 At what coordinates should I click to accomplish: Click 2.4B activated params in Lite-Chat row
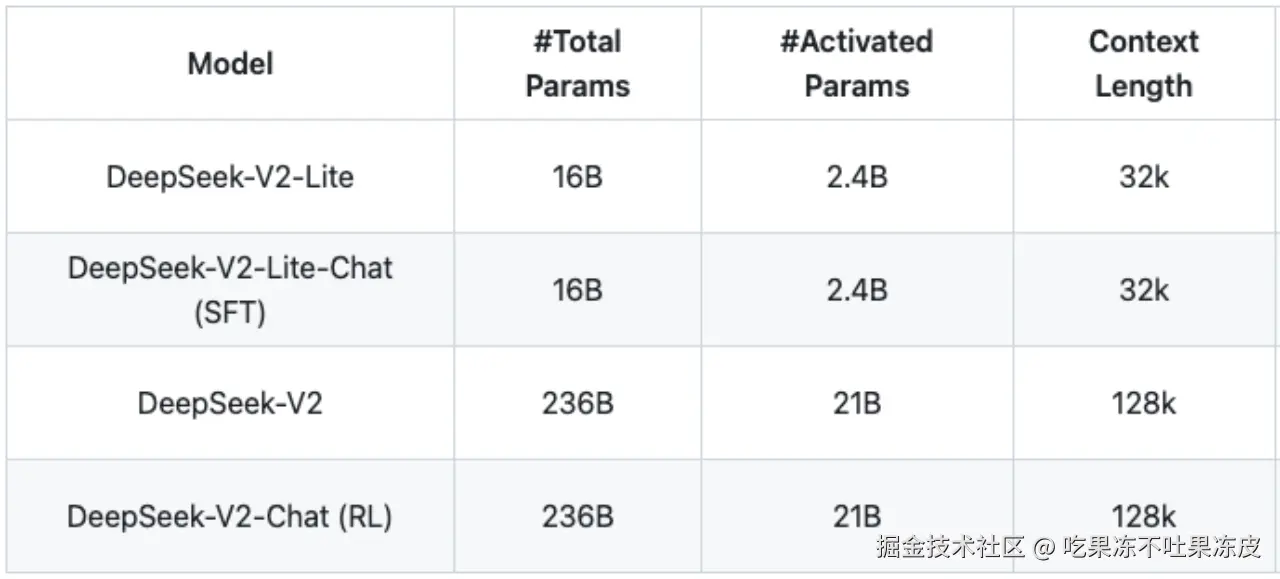tap(856, 290)
